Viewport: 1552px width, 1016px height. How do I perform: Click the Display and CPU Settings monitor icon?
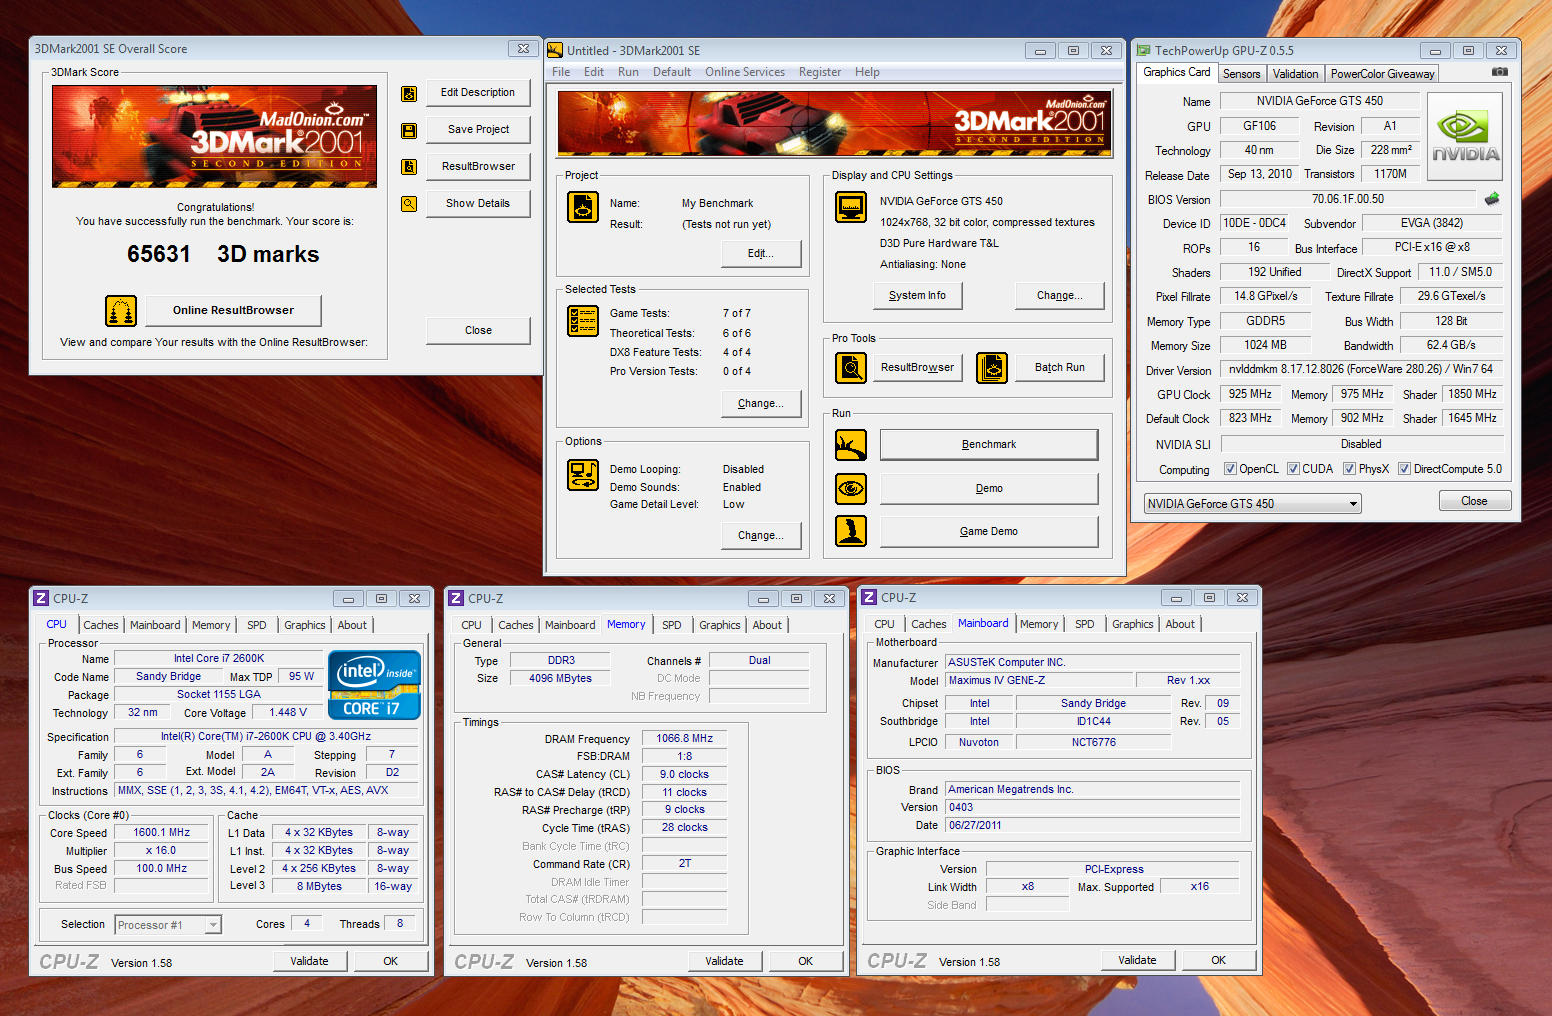point(851,207)
